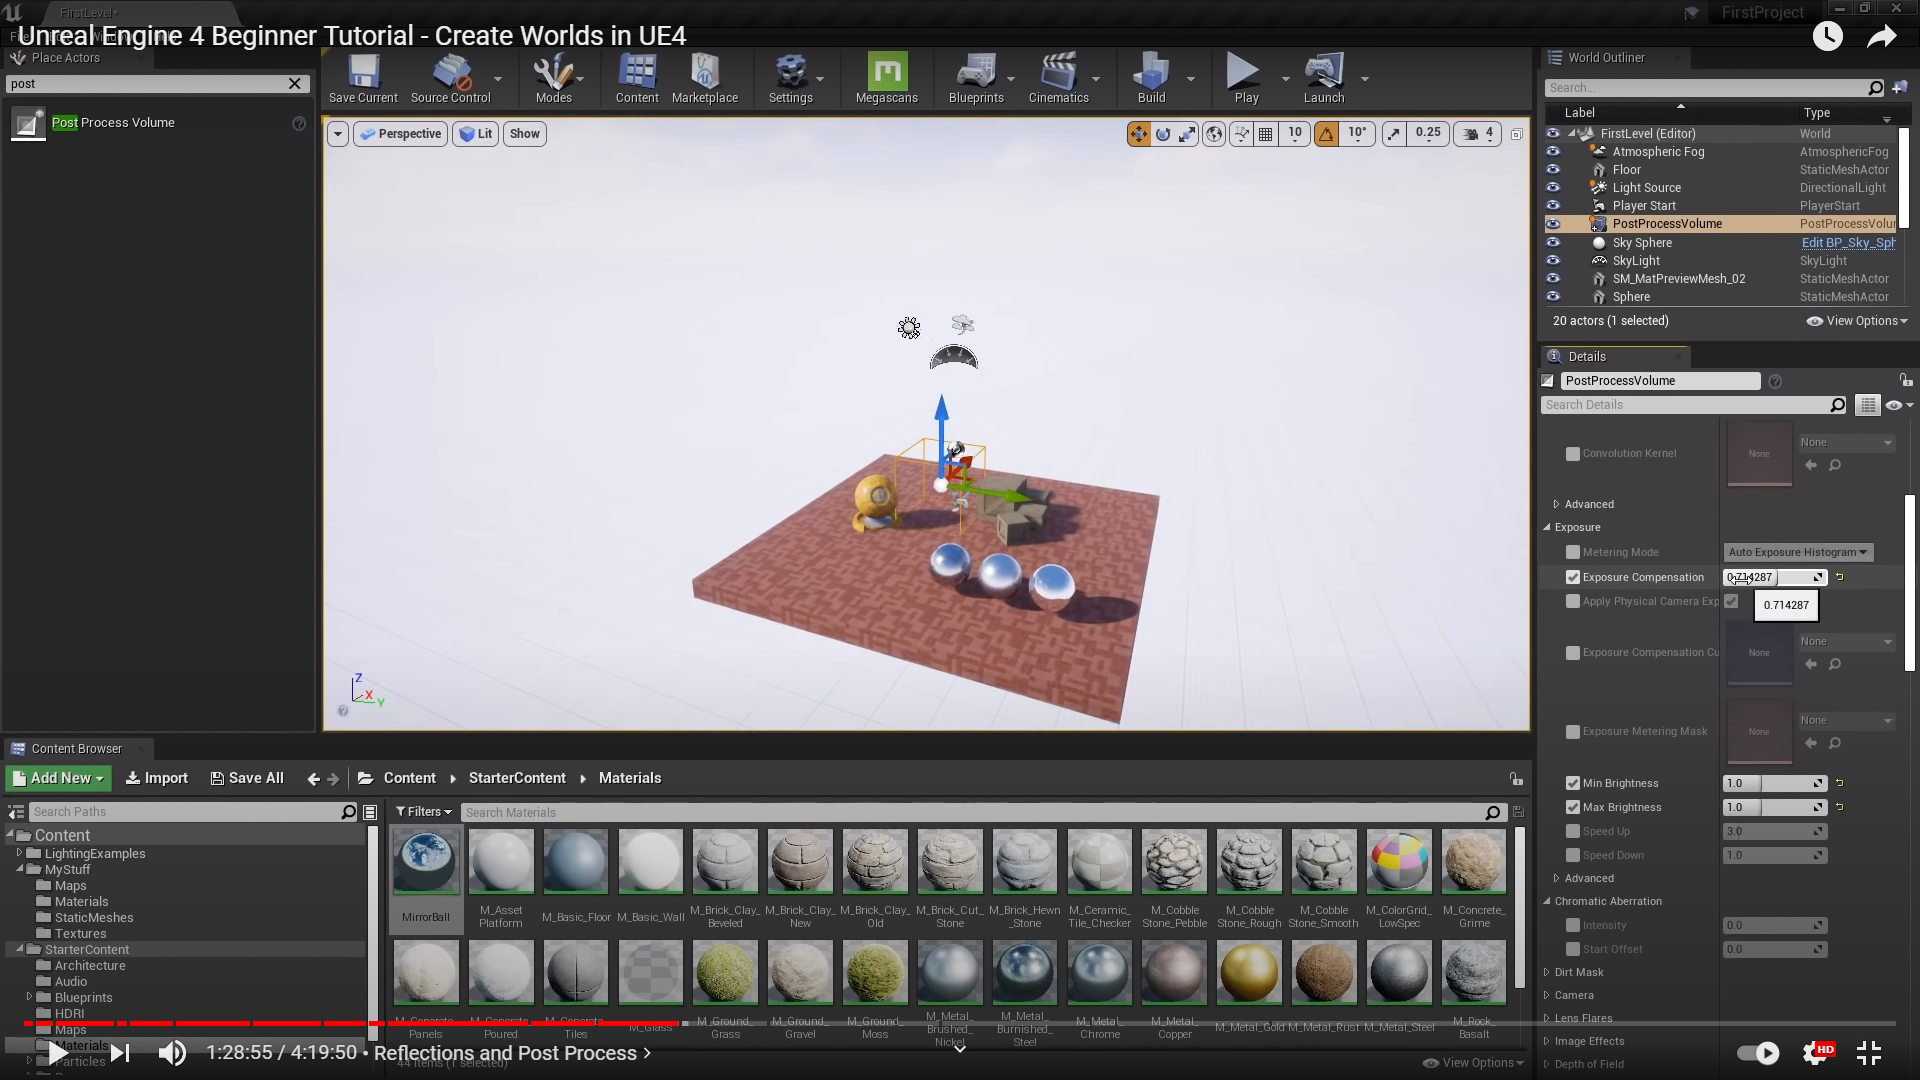Switch to the World Outliner tab
The image size is (1920, 1080).
[1605, 58]
